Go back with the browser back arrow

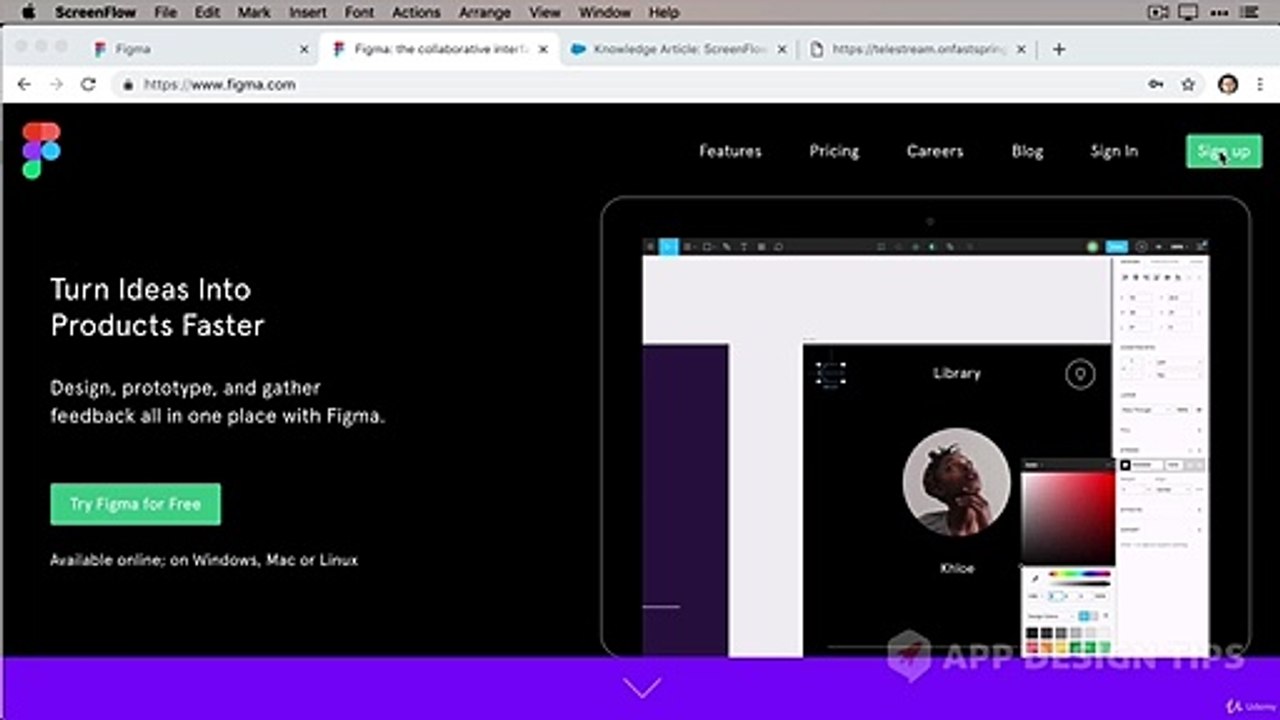pyautogui.click(x=24, y=85)
